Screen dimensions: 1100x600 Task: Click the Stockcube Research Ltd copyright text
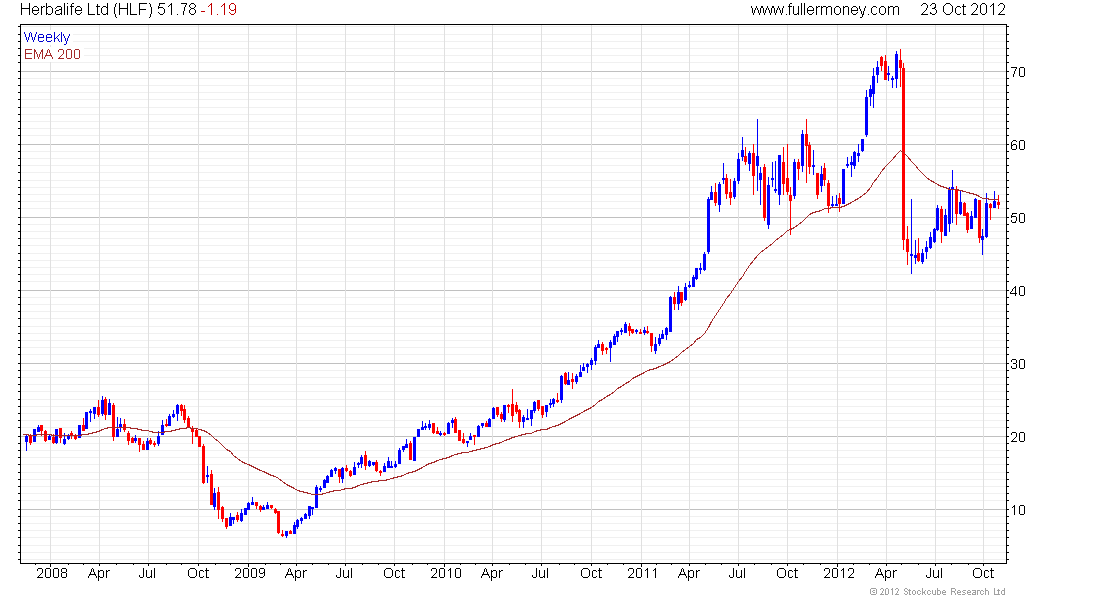[937, 592]
